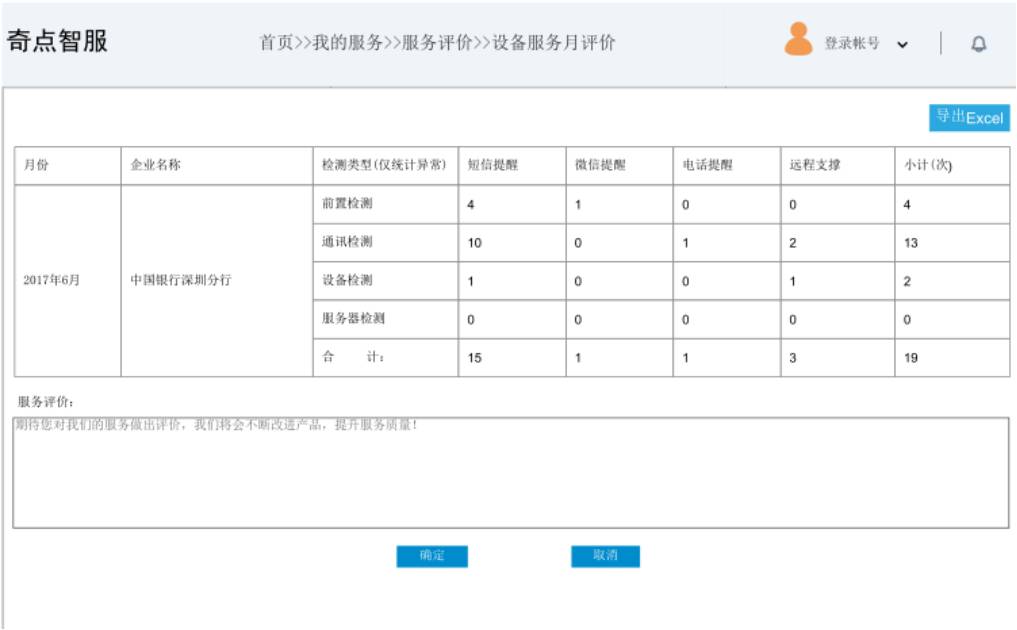
Task: Click the orange user avatar icon
Action: (798, 40)
